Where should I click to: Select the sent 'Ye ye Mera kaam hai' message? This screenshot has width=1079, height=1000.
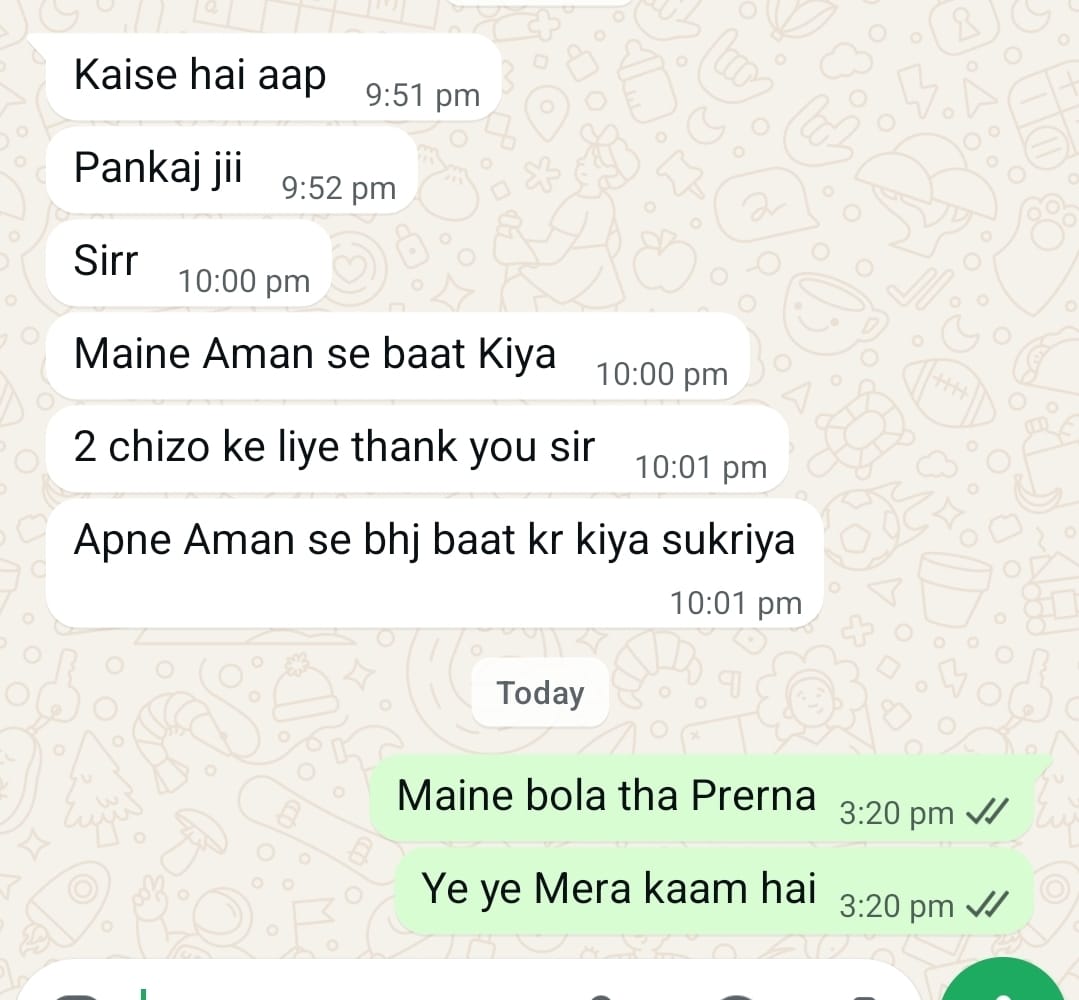click(714, 891)
